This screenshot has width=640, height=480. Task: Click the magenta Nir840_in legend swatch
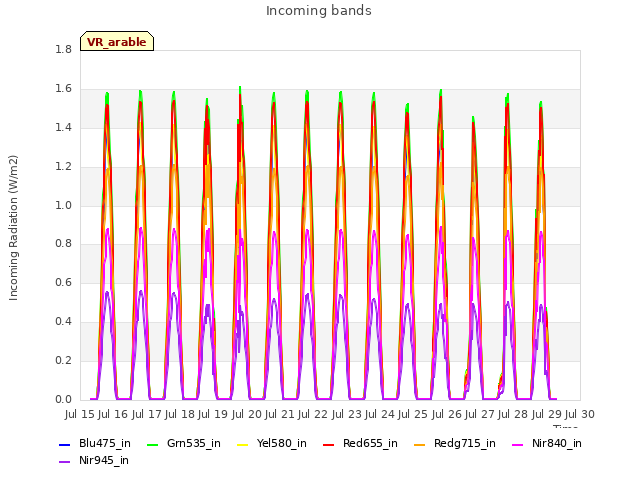coord(518,444)
